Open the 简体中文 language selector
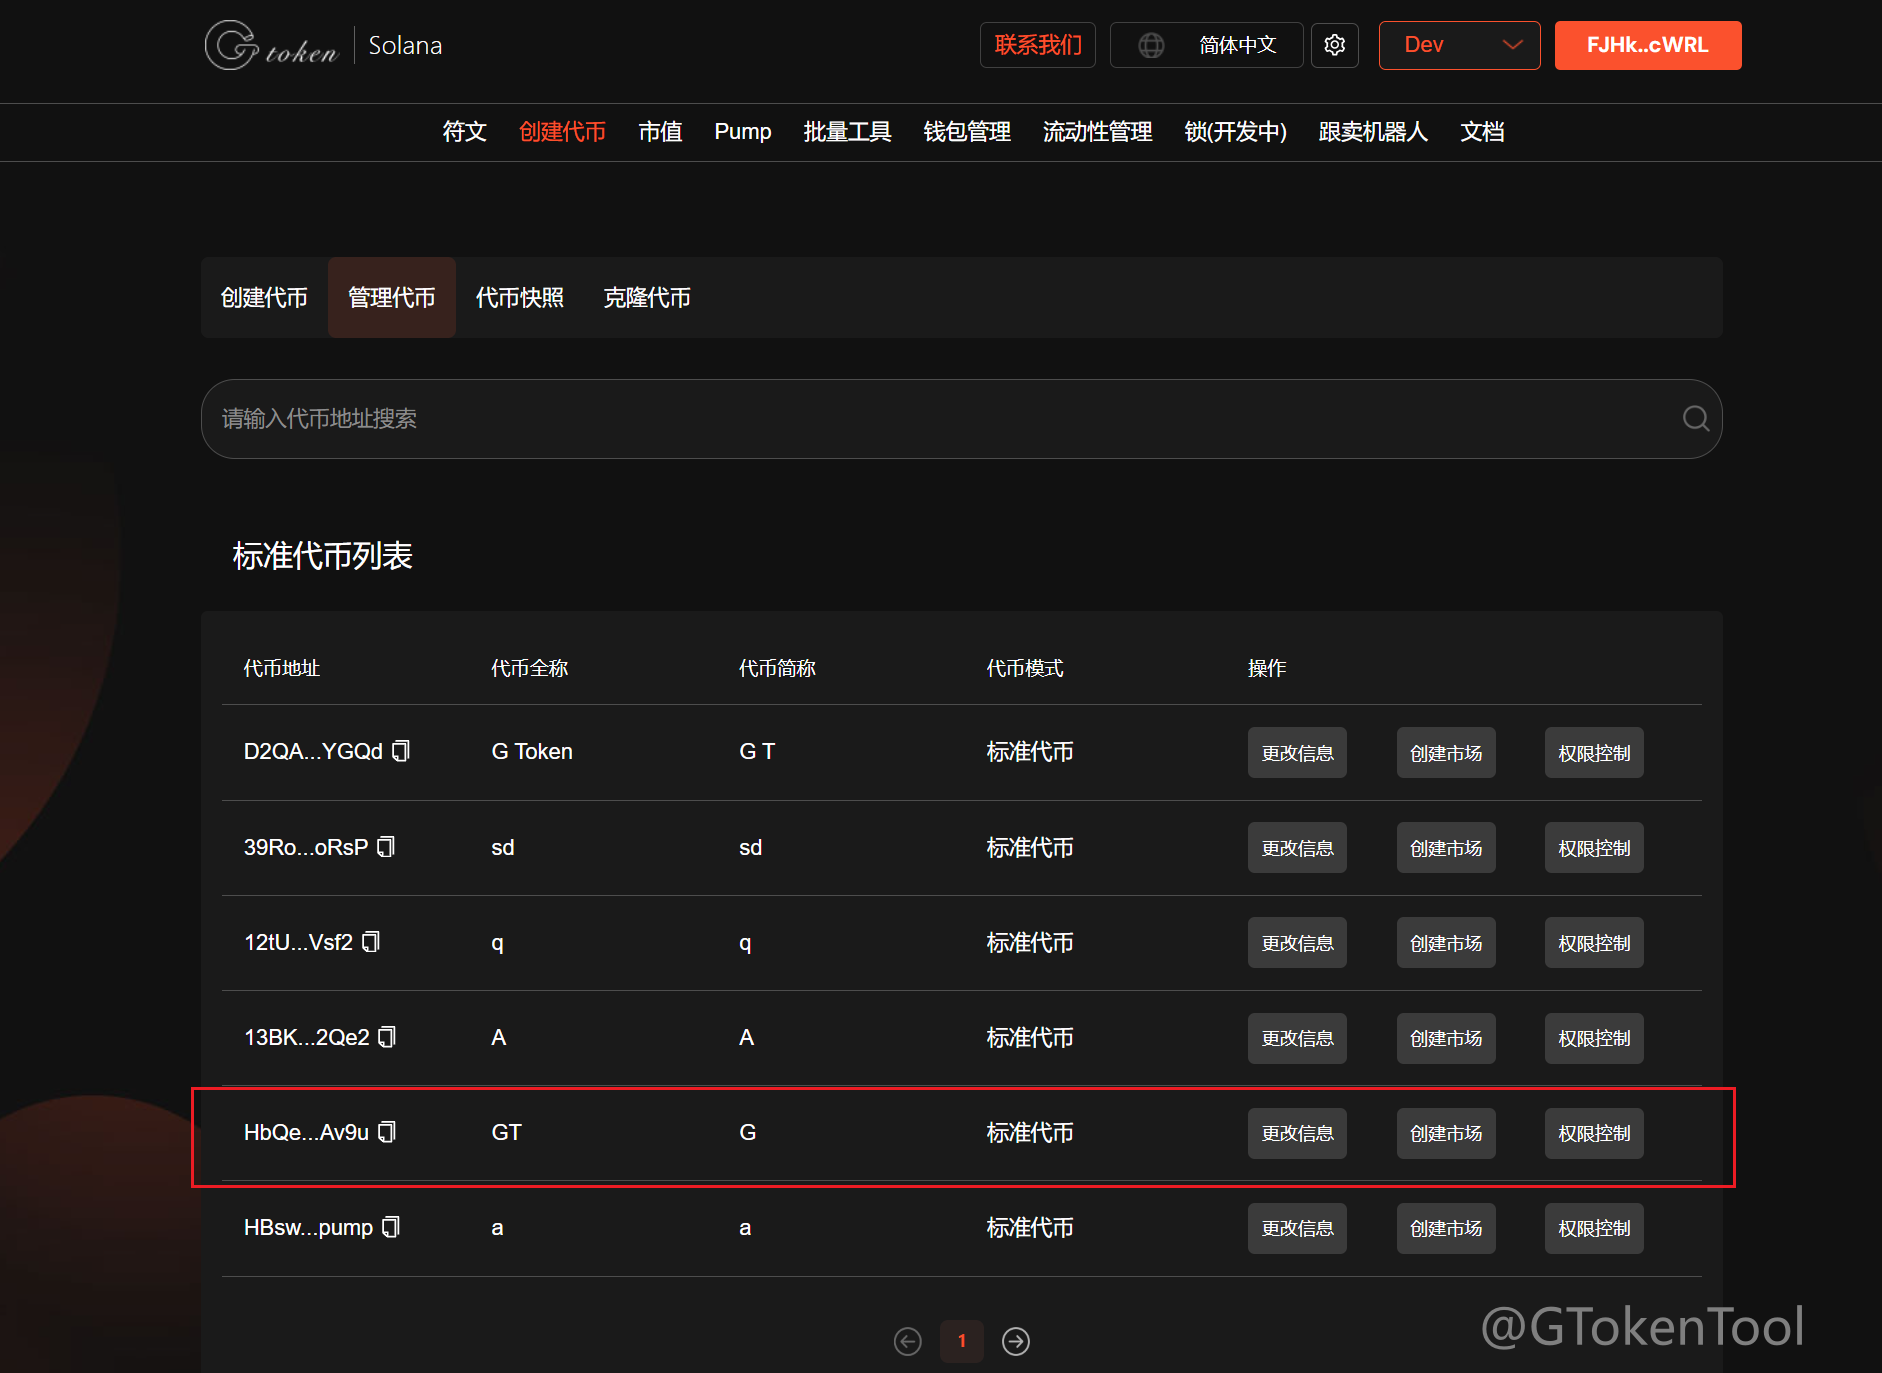Screen dimensions: 1882x1373 [x=1206, y=45]
